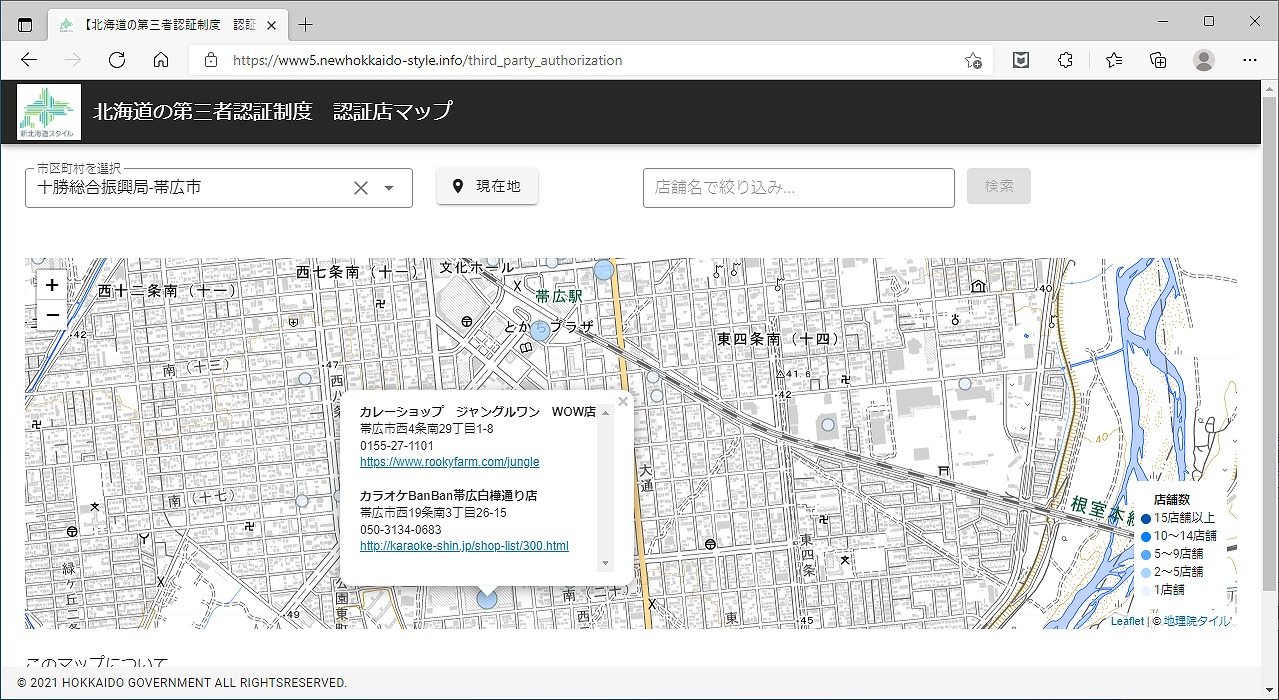Image resolution: width=1279 pixels, height=700 pixels.
Task: Expand the municipality dropdown arrow
Action: coord(390,188)
